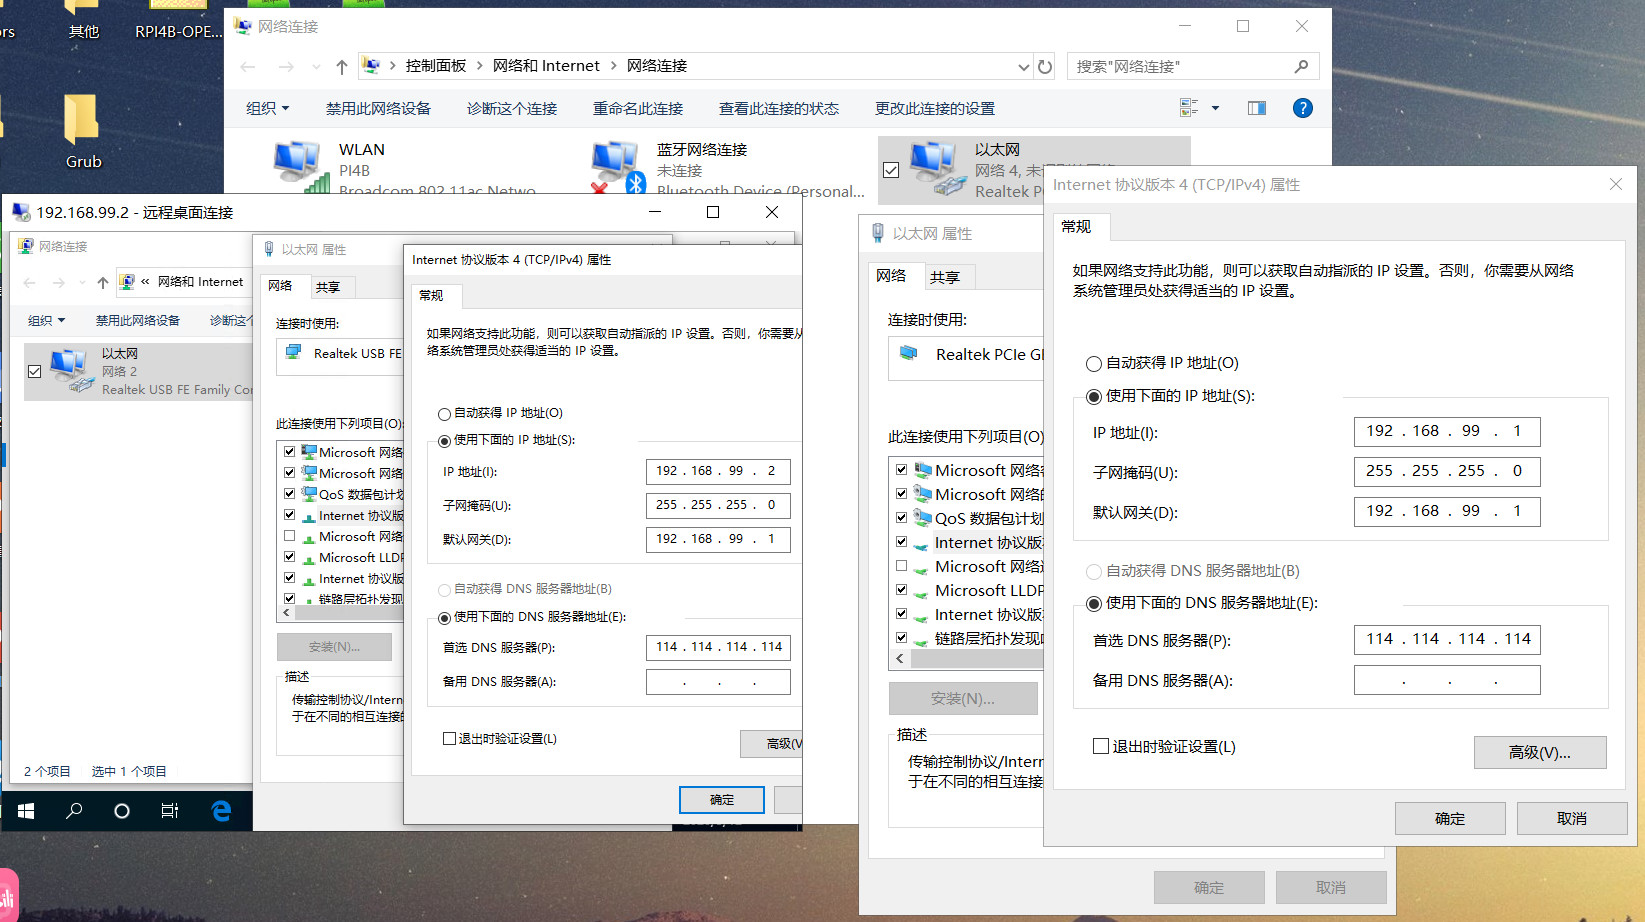Viewport: 1645px width, 922px height.
Task: Open remote desktop Start menu
Action: [x=26, y=811]
